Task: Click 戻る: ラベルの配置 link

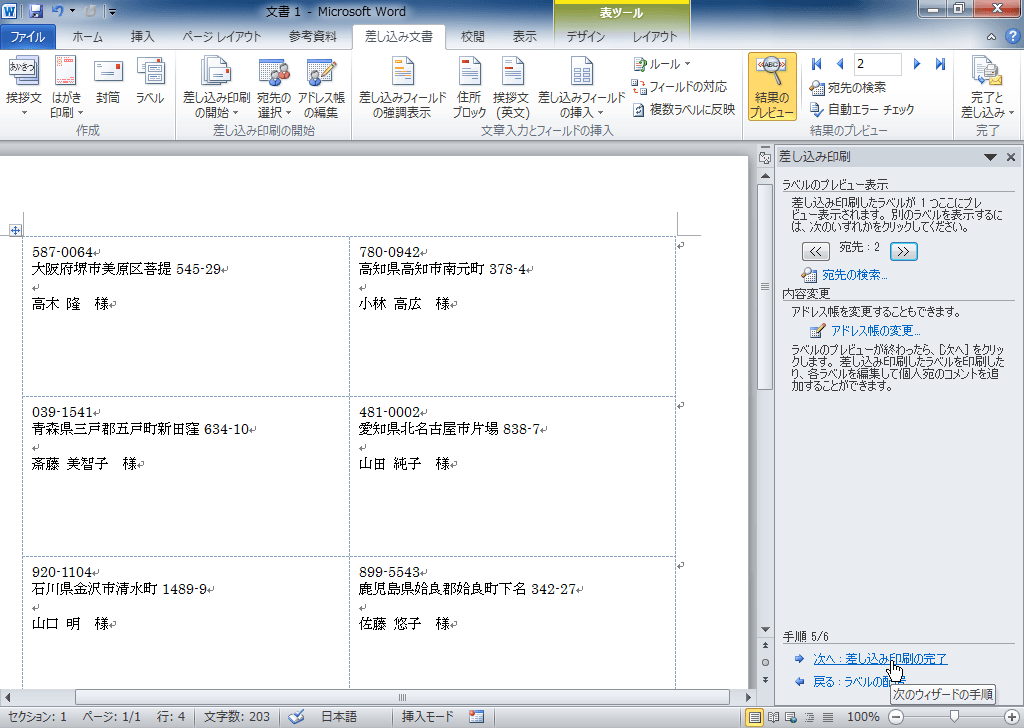Action: 859,682
